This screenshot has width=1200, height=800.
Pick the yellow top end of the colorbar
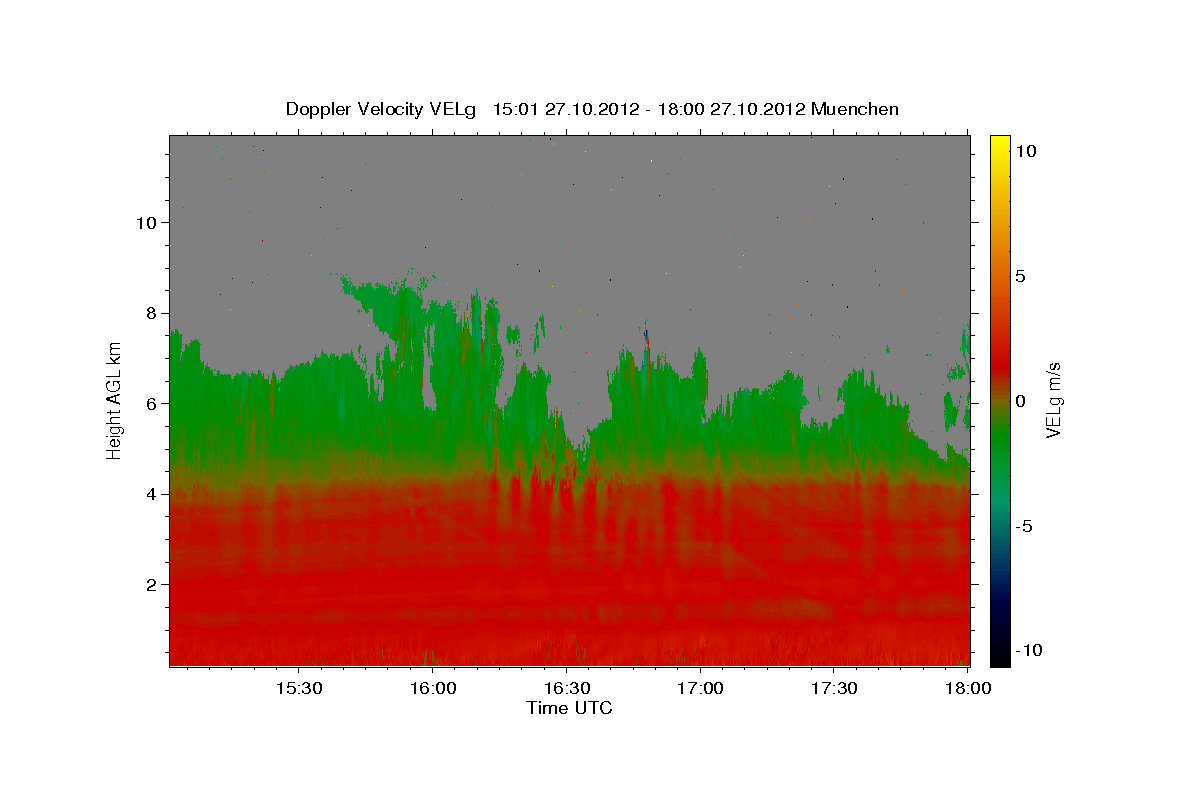pyautogui.click(x=1000, y=142)
